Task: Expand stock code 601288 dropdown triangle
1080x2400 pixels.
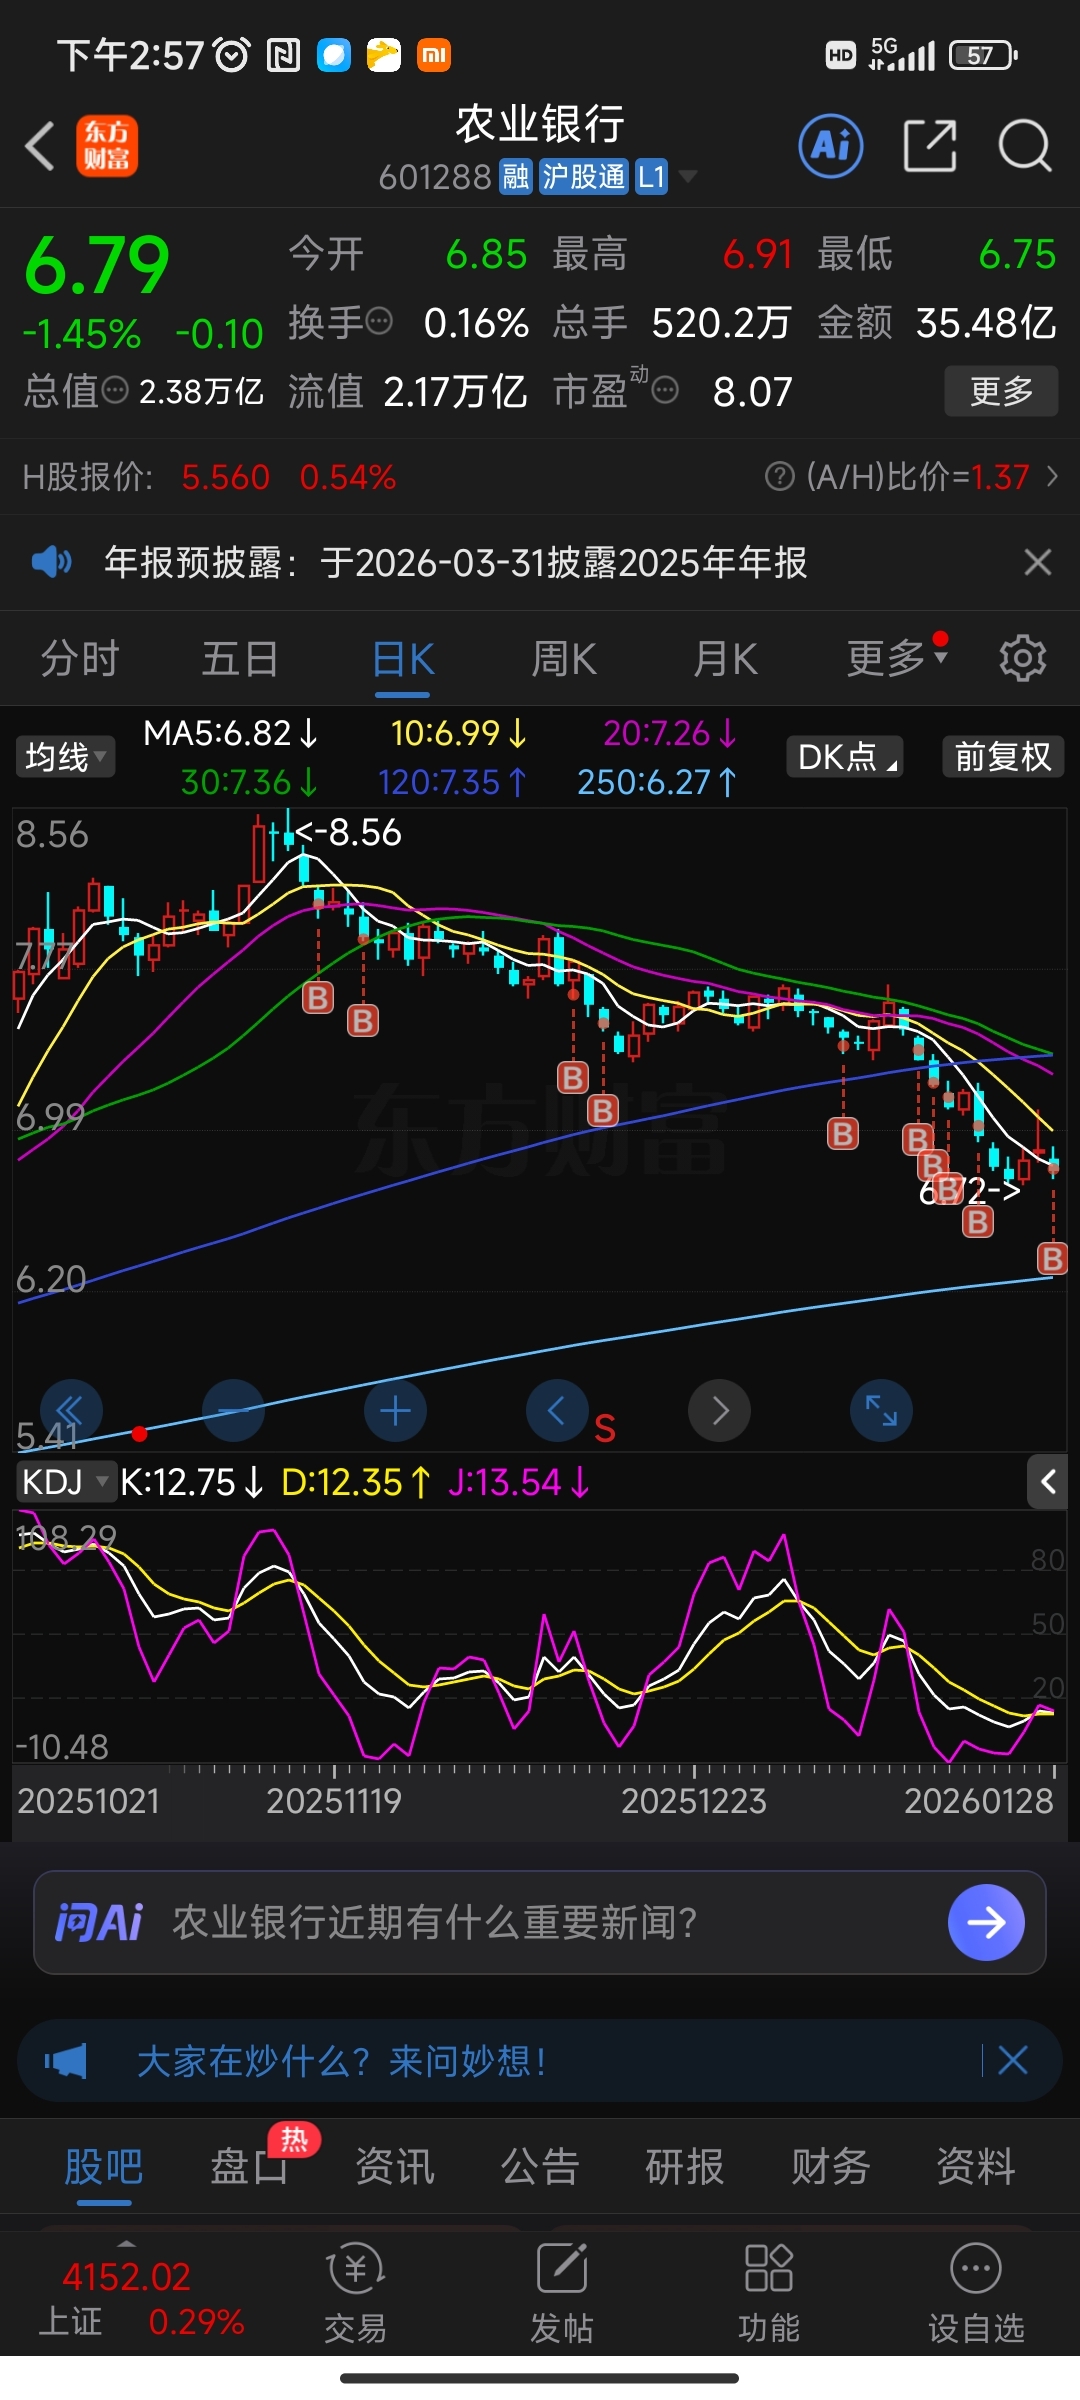Action: click(x=687, y=177)
